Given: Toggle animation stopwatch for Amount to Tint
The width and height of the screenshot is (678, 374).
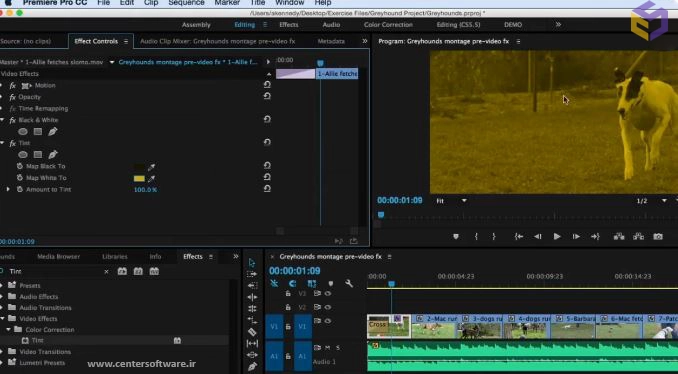Looking at the screenshot, I should [19, 189].
